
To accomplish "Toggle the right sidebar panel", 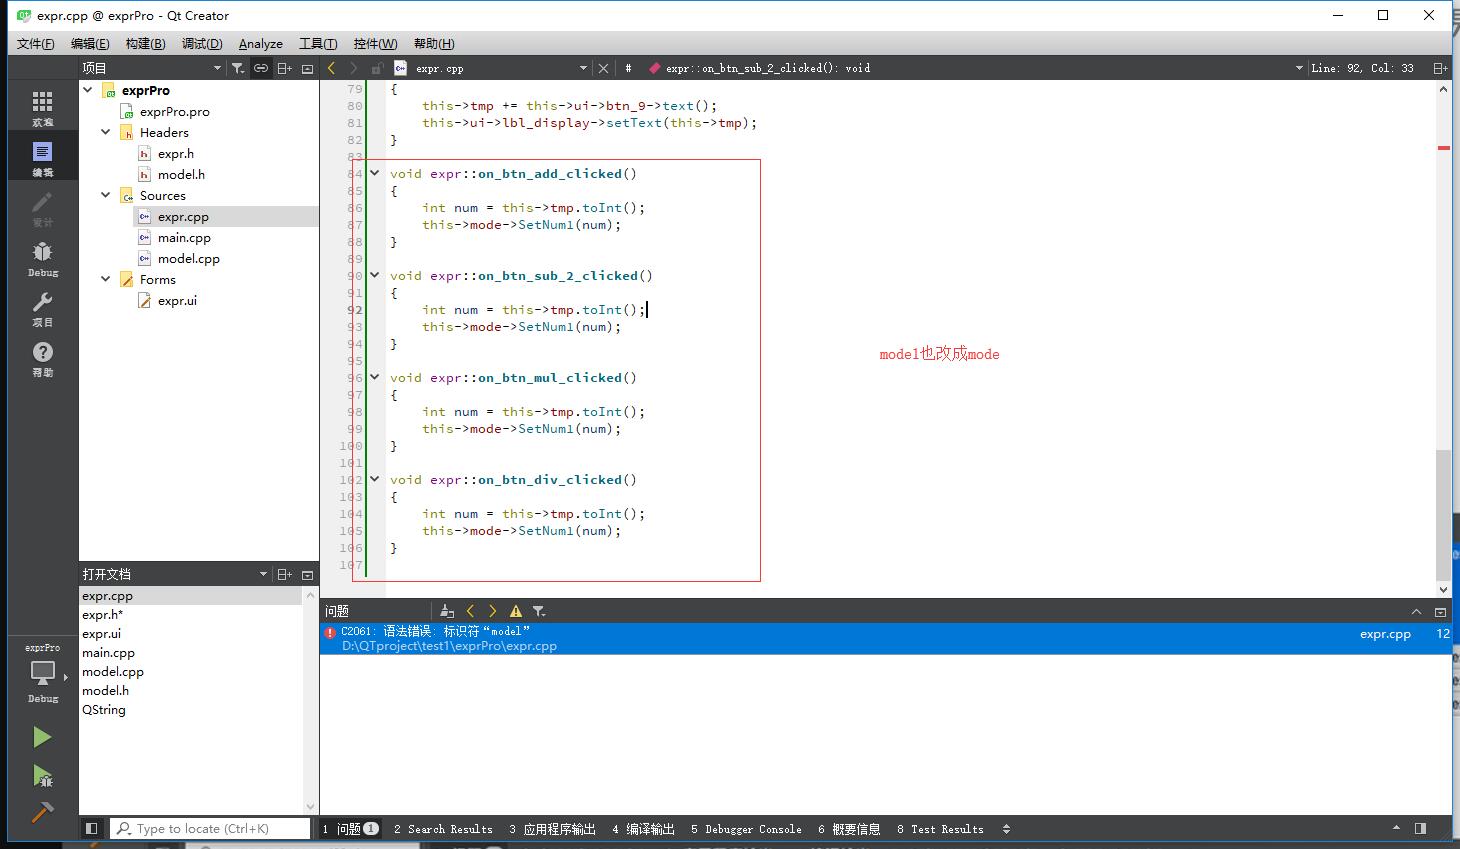I will [1421, 828].
